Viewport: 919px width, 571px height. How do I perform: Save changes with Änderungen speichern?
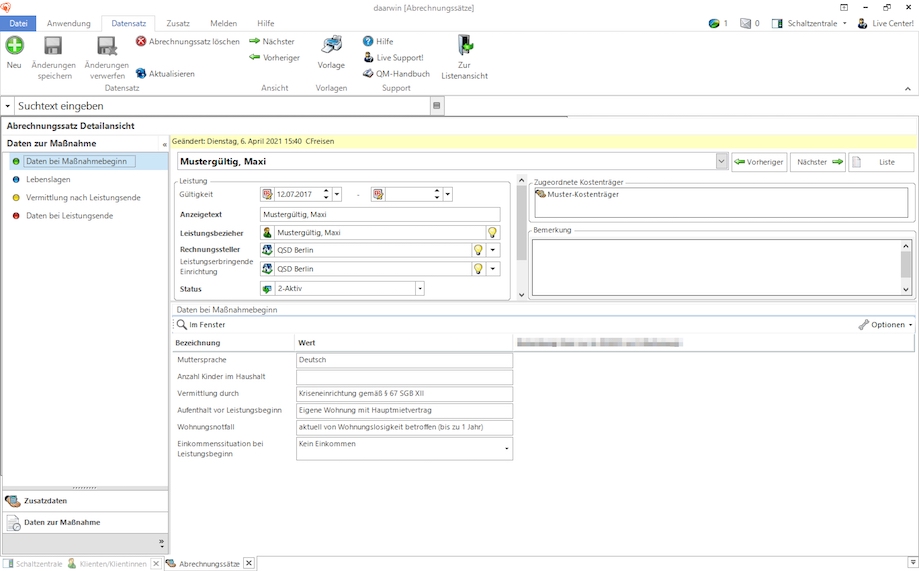point(53,57)
